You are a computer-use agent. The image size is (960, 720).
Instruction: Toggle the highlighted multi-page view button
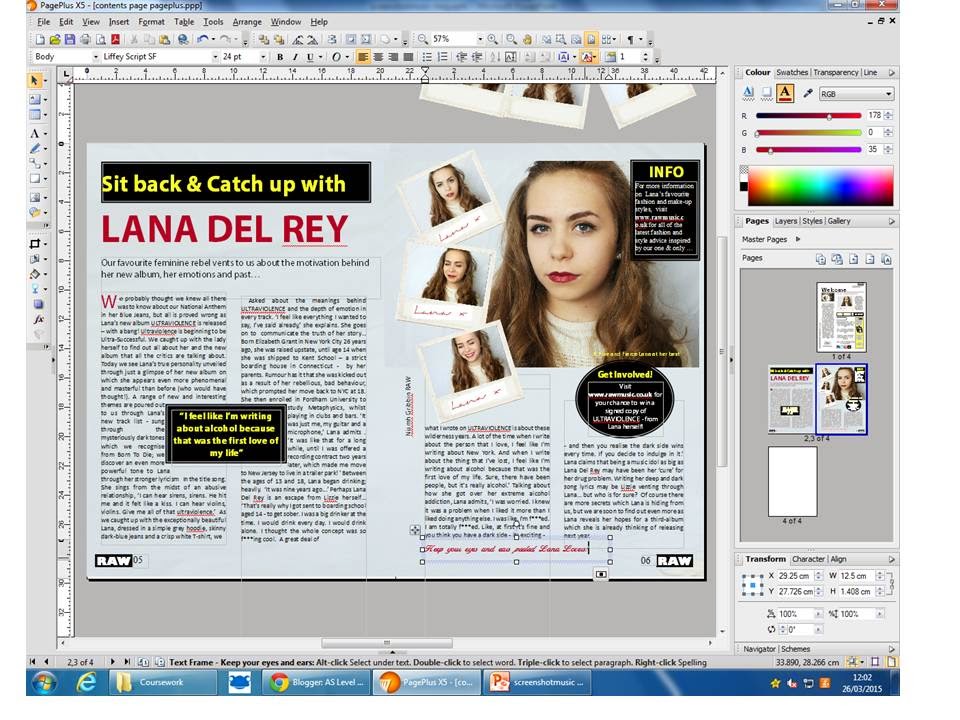tap(591, 39)
